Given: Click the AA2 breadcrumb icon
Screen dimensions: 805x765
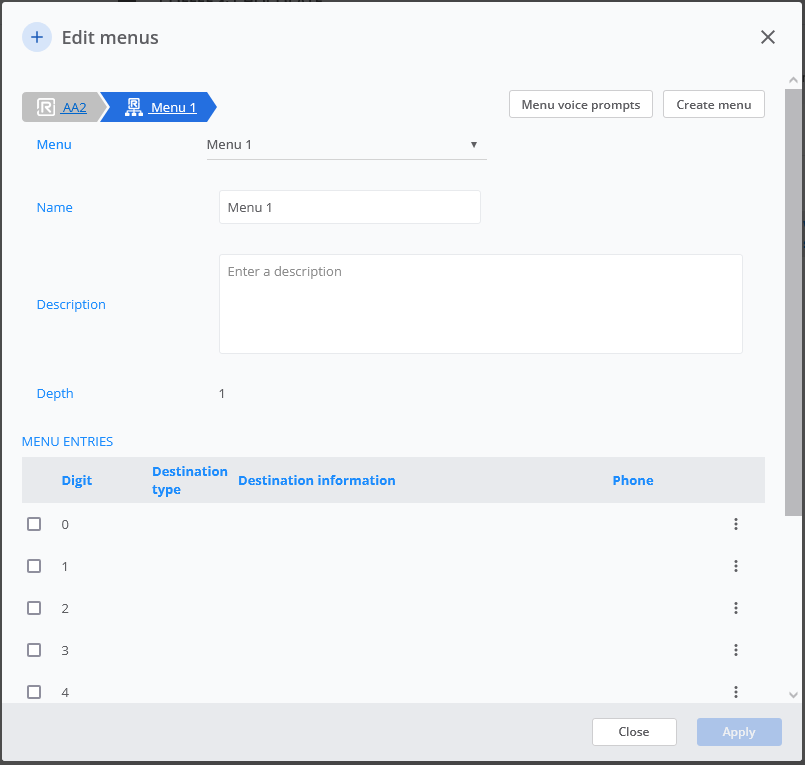Looking at the screenshot, I should 46,107.
